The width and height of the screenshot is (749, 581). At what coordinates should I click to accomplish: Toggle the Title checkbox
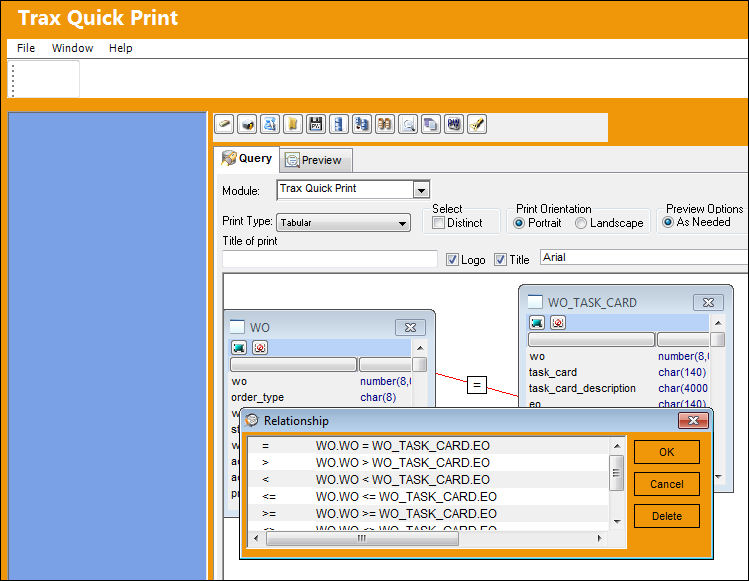[500, 259]
